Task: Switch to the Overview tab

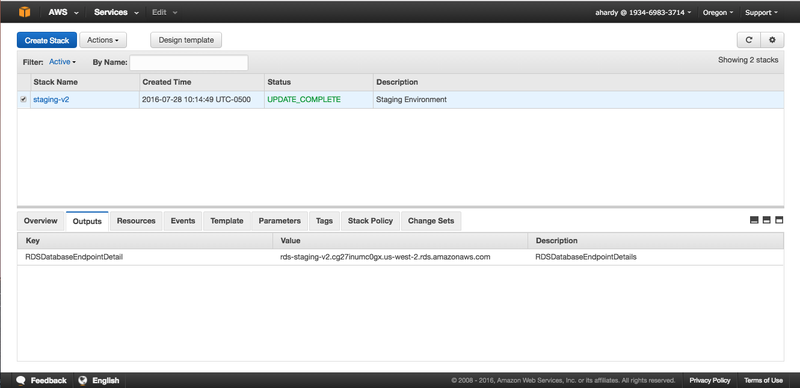Action: [x=41, y=221]
